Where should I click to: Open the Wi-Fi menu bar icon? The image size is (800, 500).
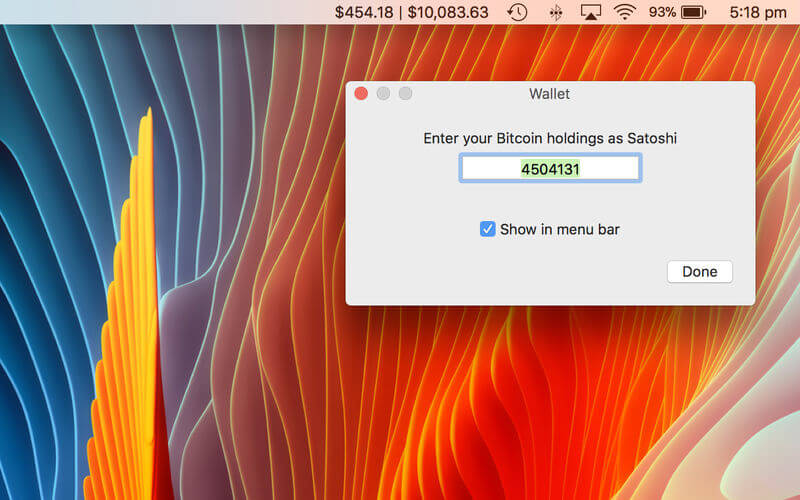pos(624,12)
